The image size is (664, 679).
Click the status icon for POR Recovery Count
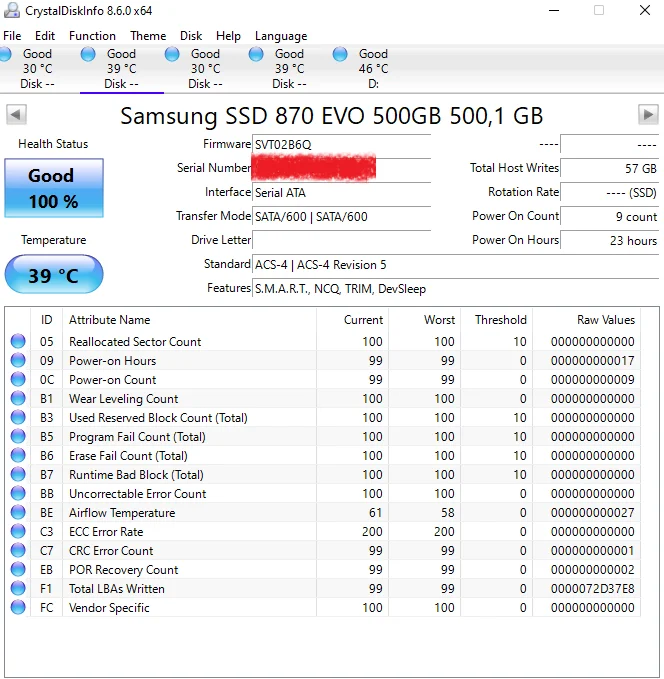click(x=18, y=569)
